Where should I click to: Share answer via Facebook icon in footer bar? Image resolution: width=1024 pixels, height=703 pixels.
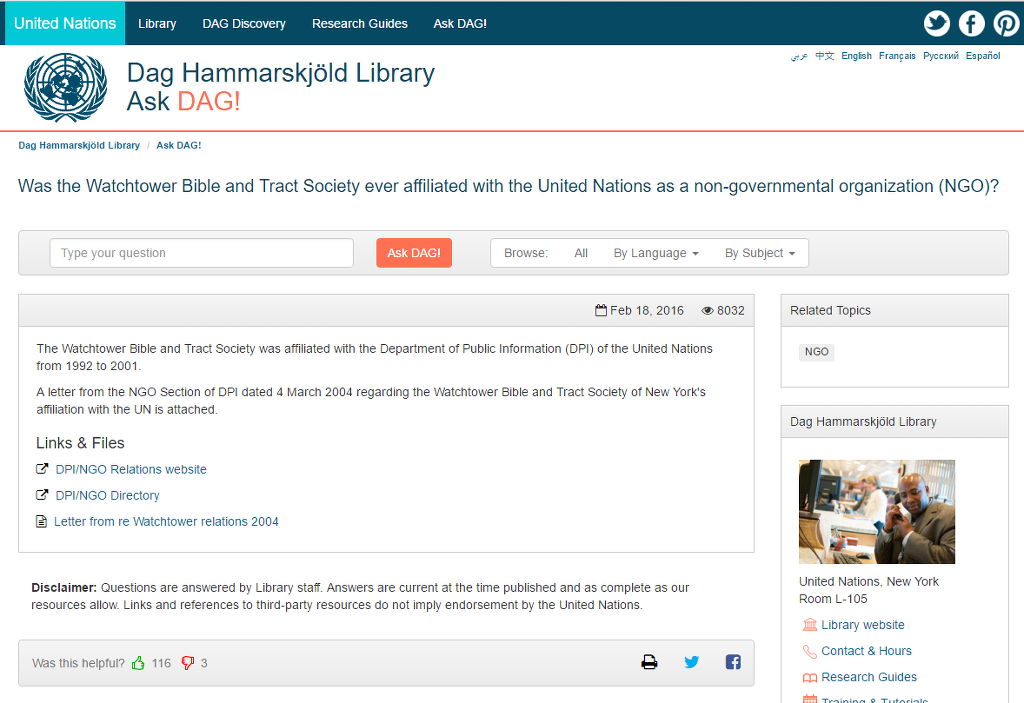[733, 662]
